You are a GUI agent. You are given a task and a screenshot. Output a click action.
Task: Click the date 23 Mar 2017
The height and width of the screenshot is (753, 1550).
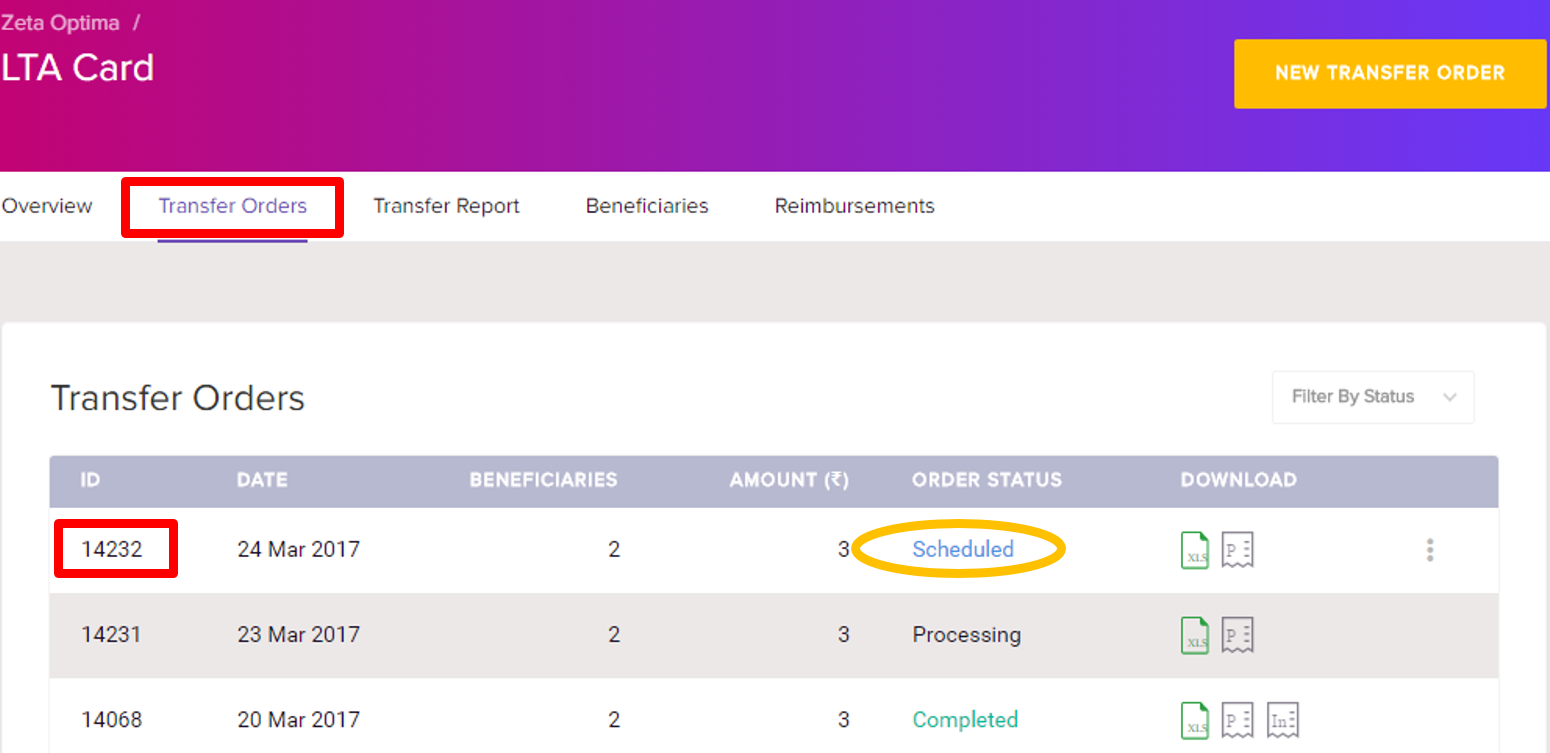[298, 634]
